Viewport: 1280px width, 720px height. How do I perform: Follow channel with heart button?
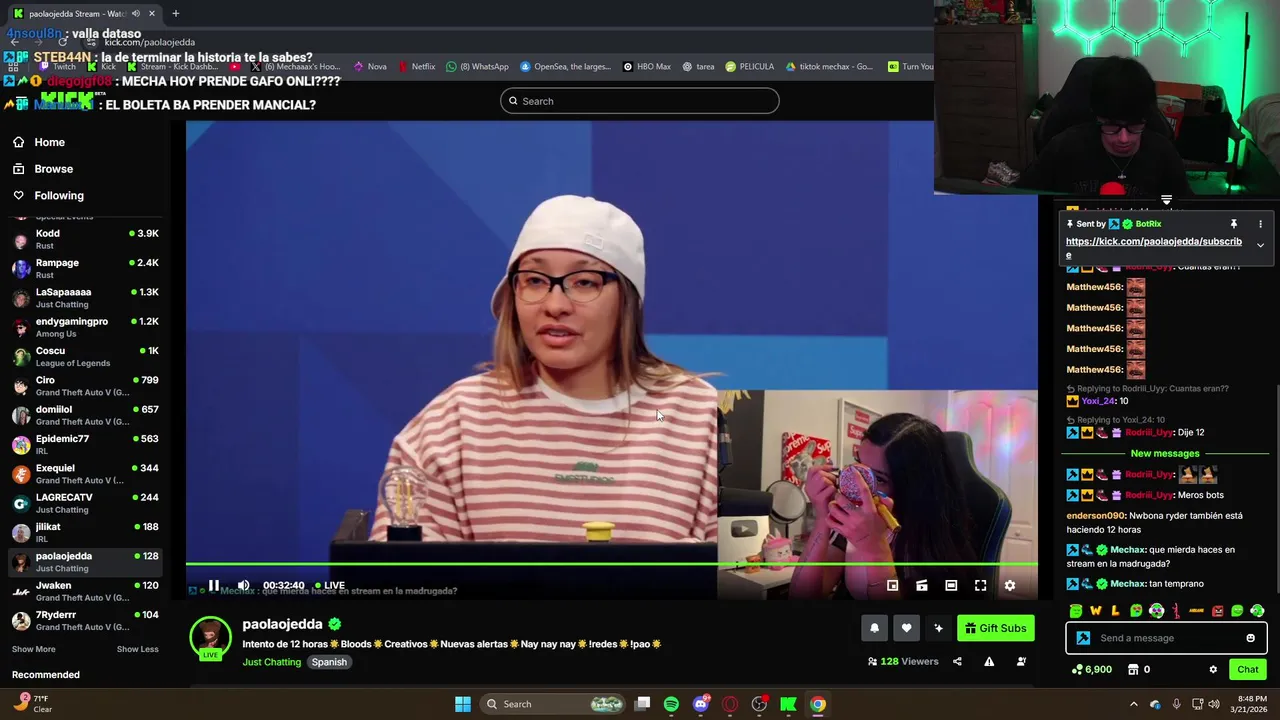906,628
